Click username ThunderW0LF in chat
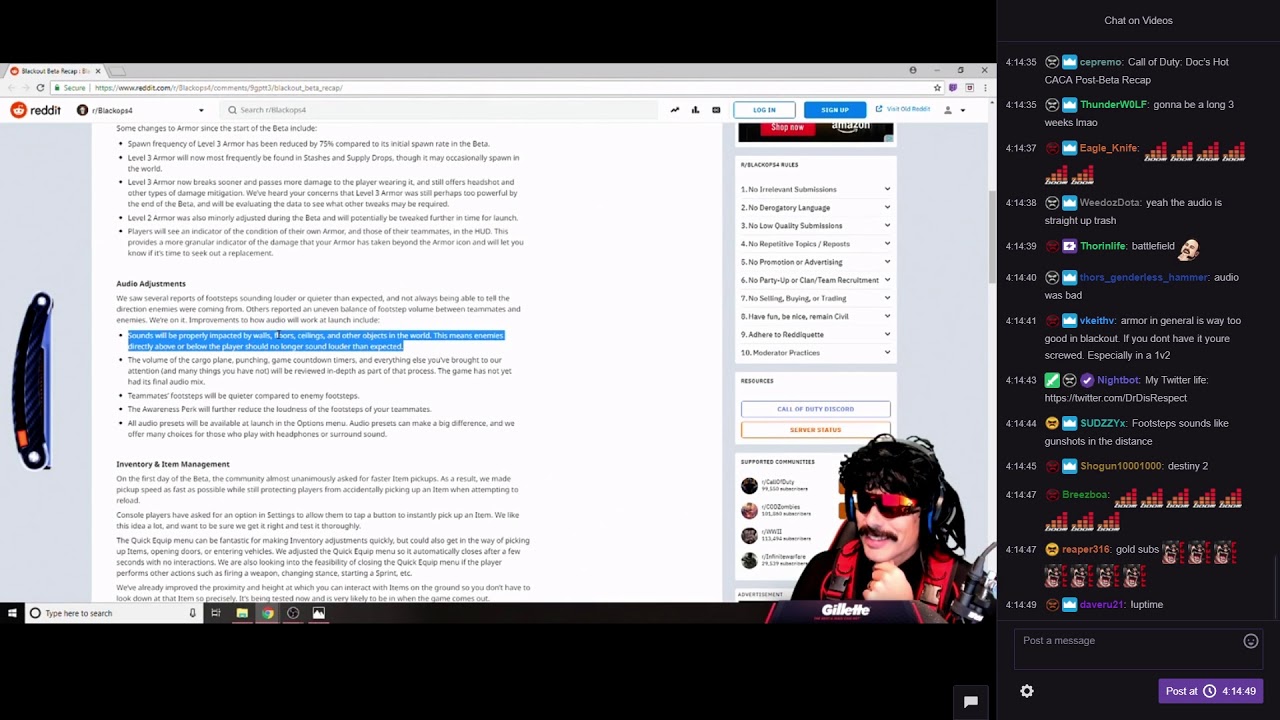Image resolution: width=1280 pixels, height=720 pixels. (x=1114, y=104)
